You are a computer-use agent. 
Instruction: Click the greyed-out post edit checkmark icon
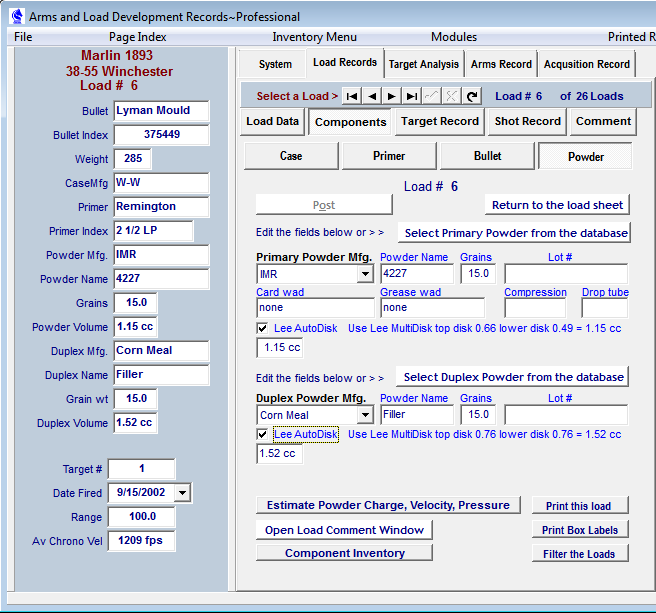pyautogui.click(x=431, y=96)
